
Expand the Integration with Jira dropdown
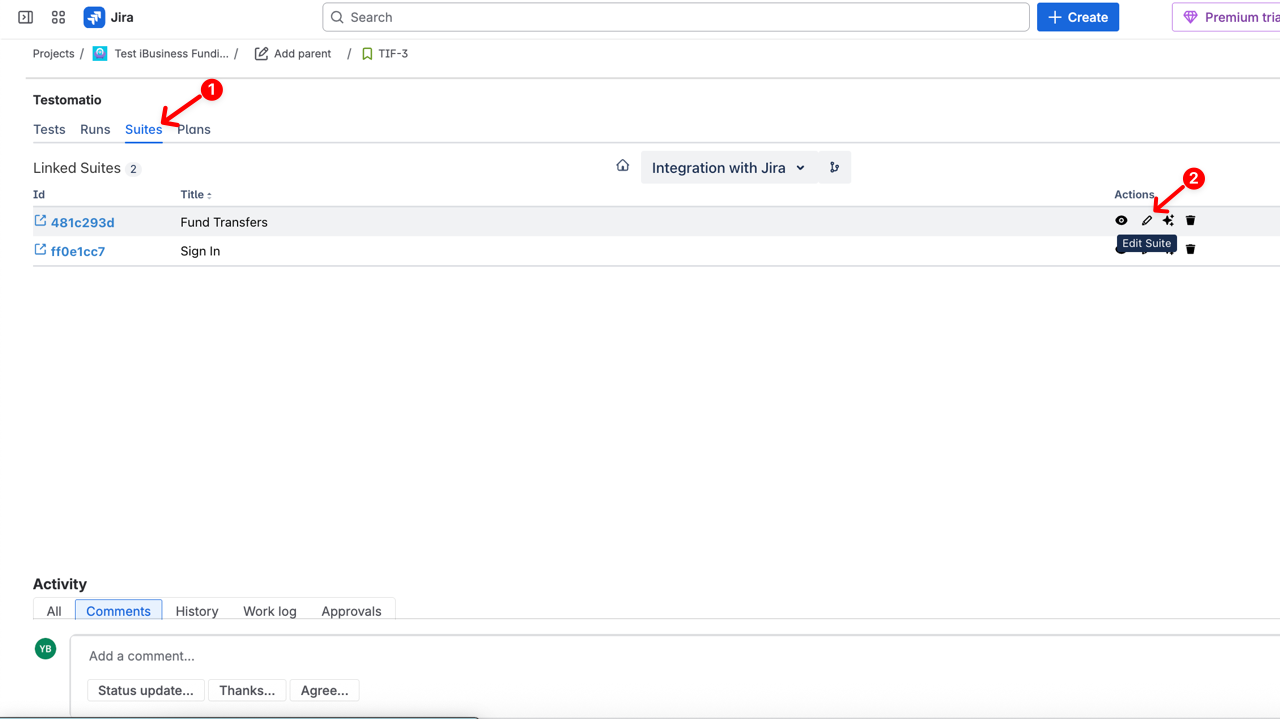pyautogui.click(x=728, y=168)
